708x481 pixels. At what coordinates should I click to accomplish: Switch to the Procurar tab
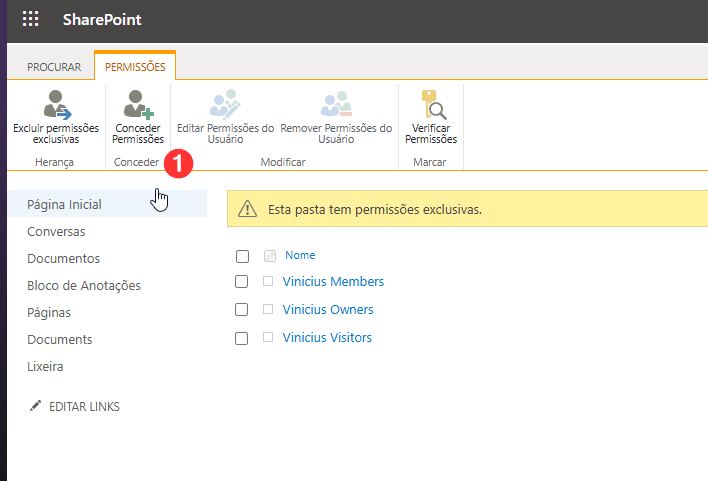[x=54, y=67]
